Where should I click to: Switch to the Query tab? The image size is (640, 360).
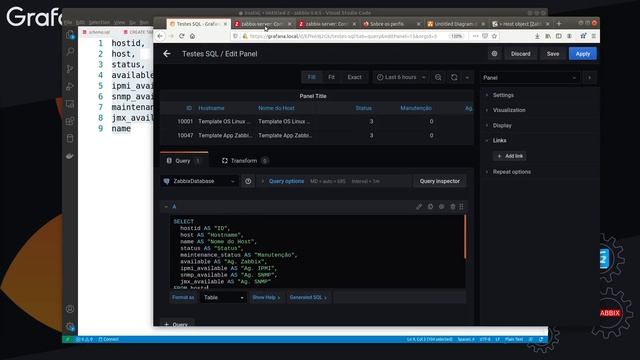tap(184, 161)
